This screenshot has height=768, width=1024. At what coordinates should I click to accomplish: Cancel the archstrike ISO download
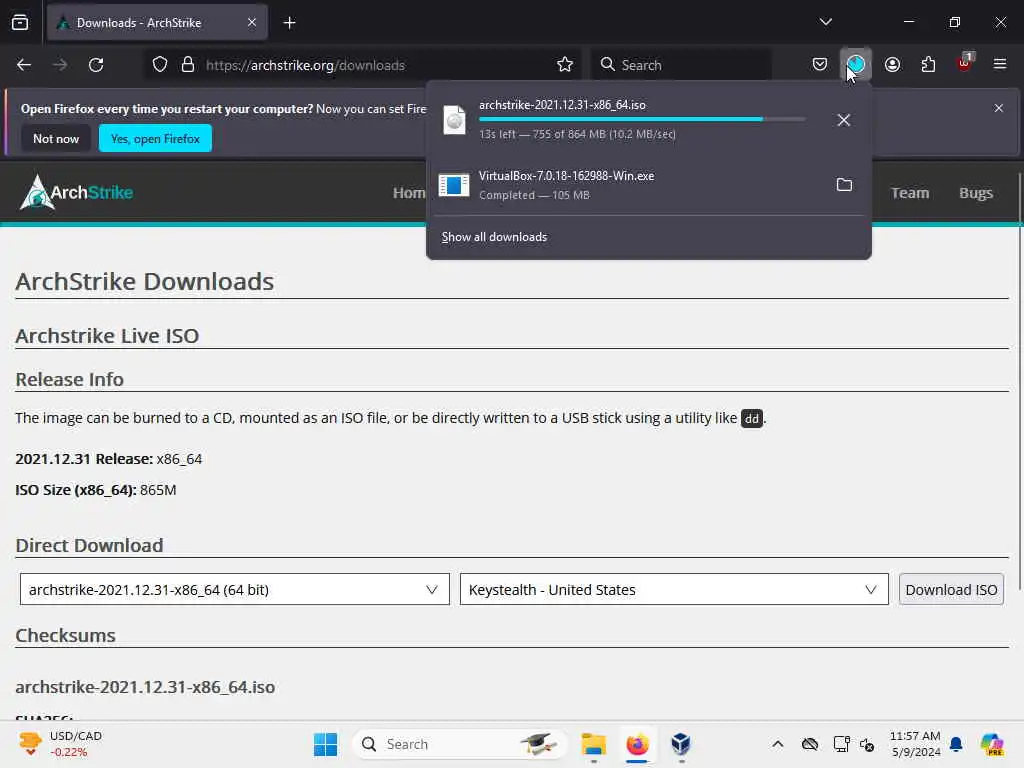(844, 120)
